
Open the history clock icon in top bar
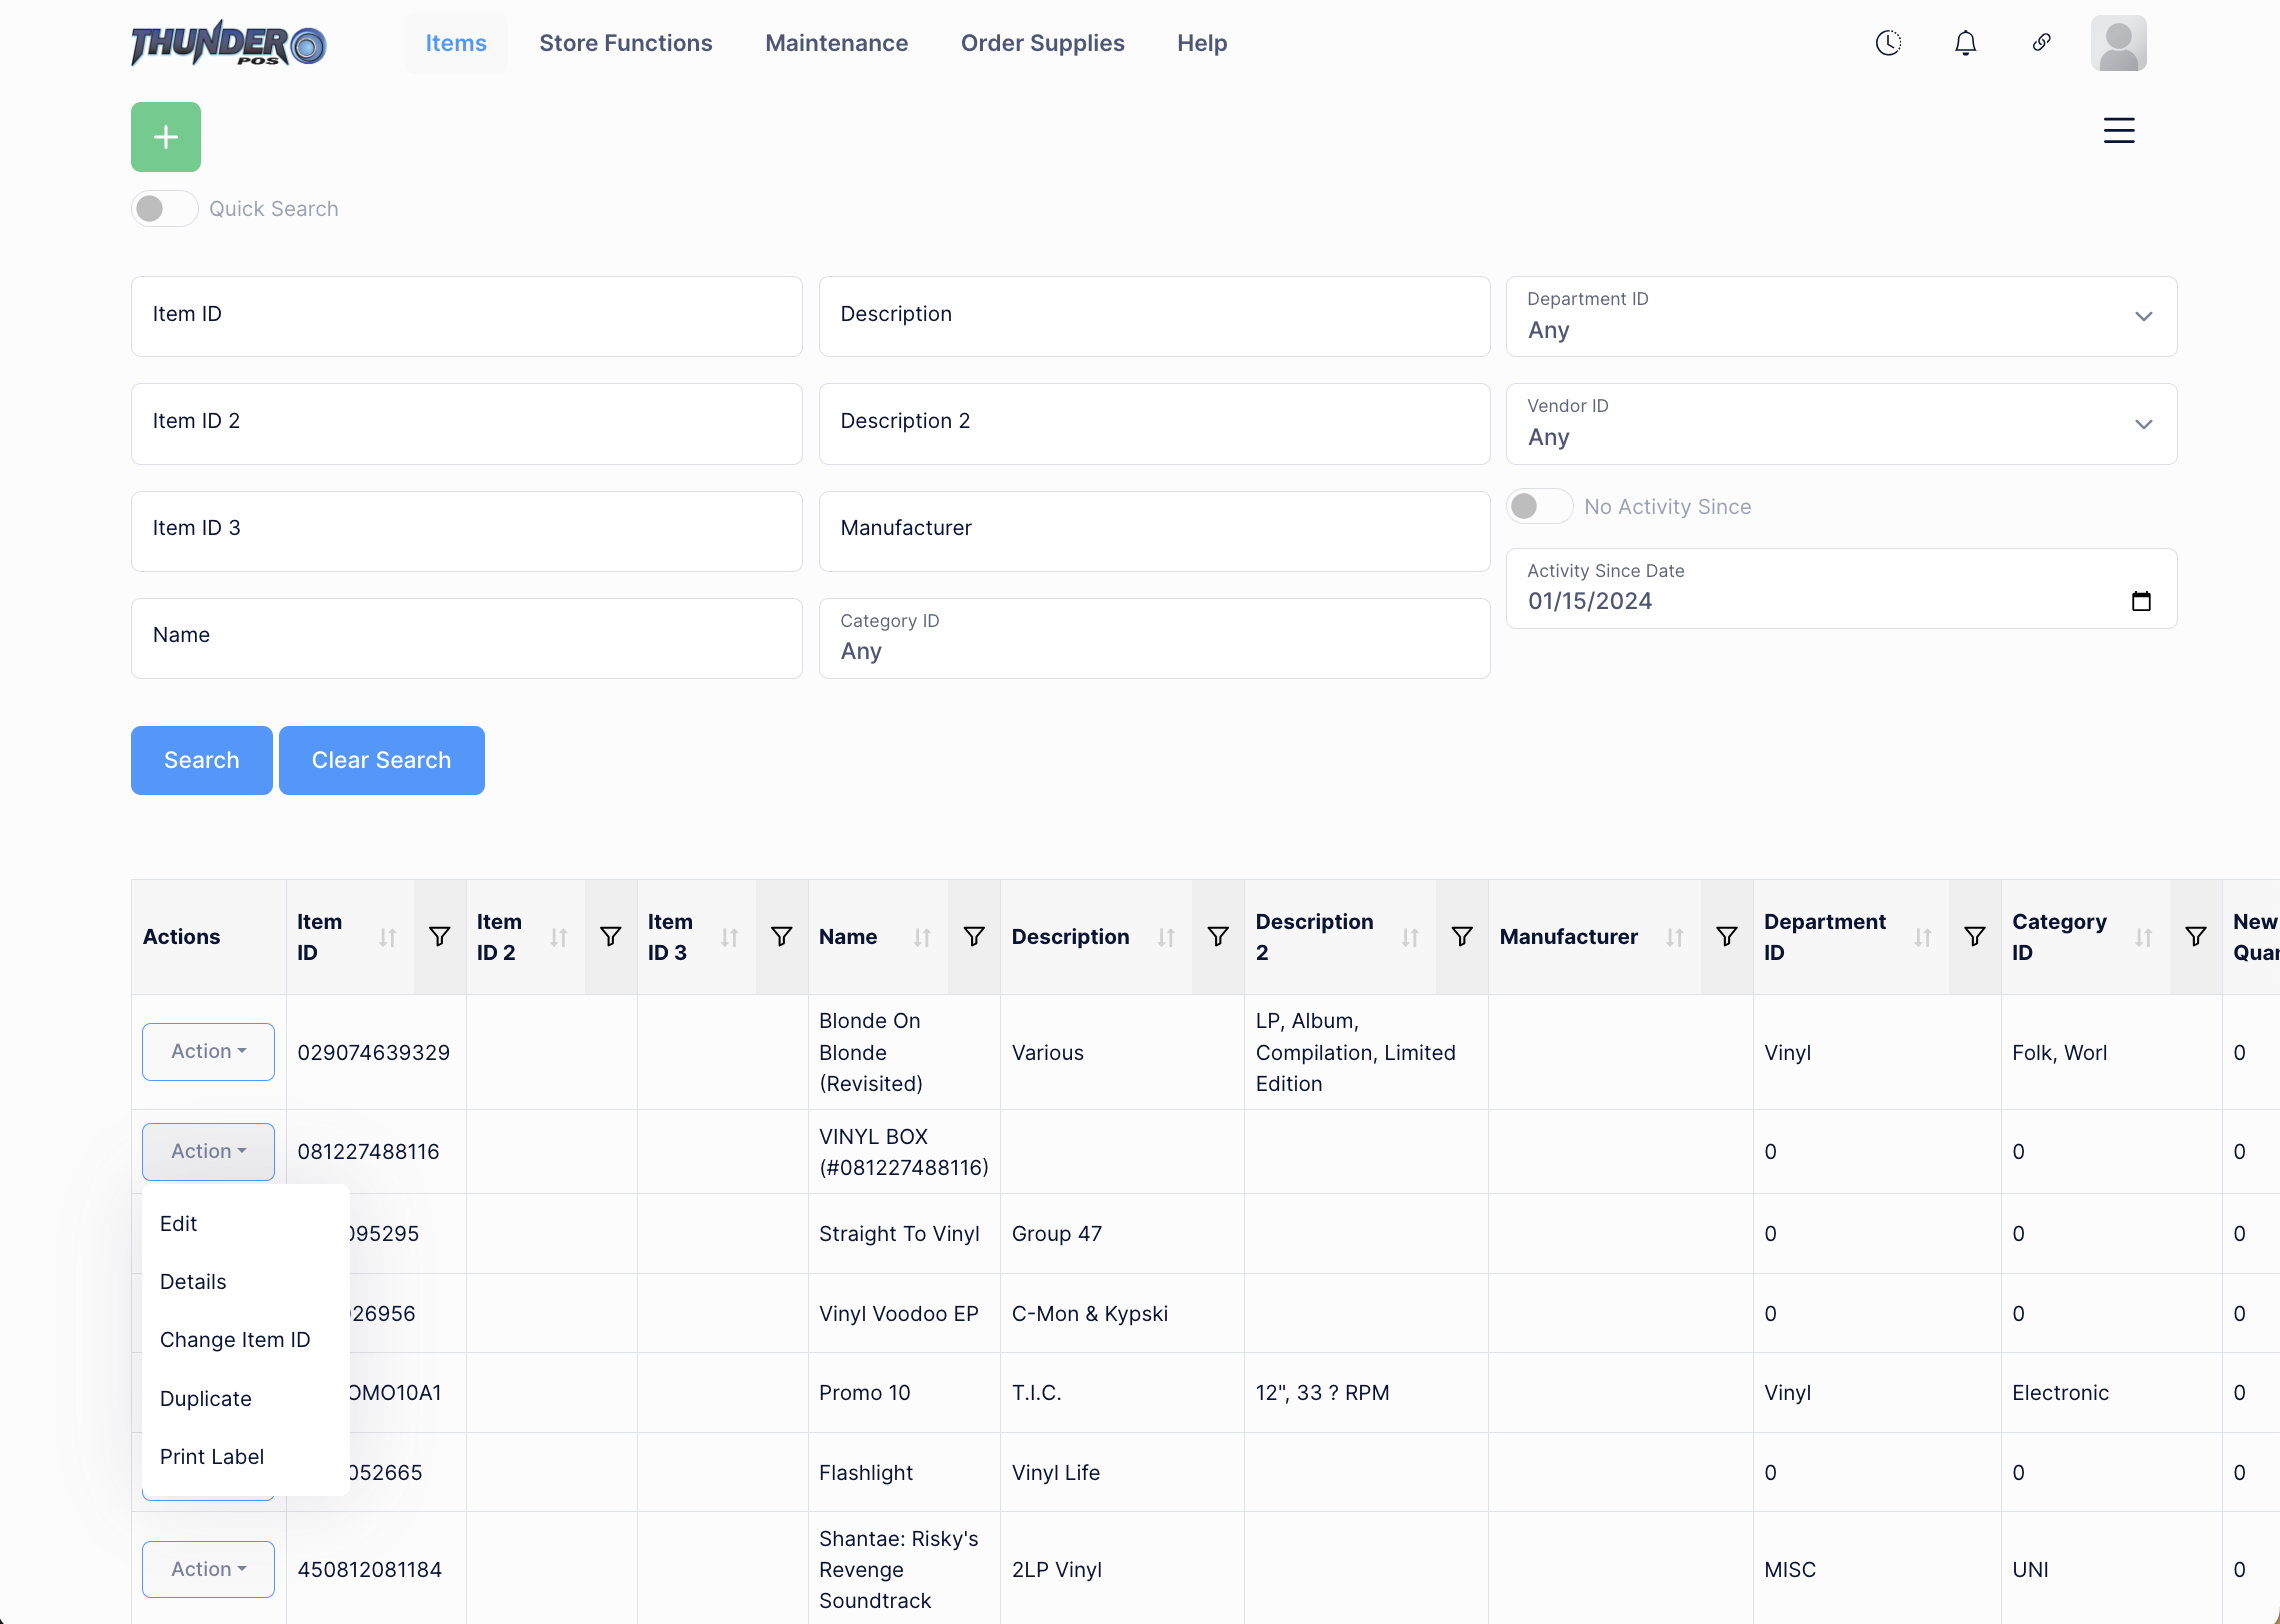[x=1888, y=42]
